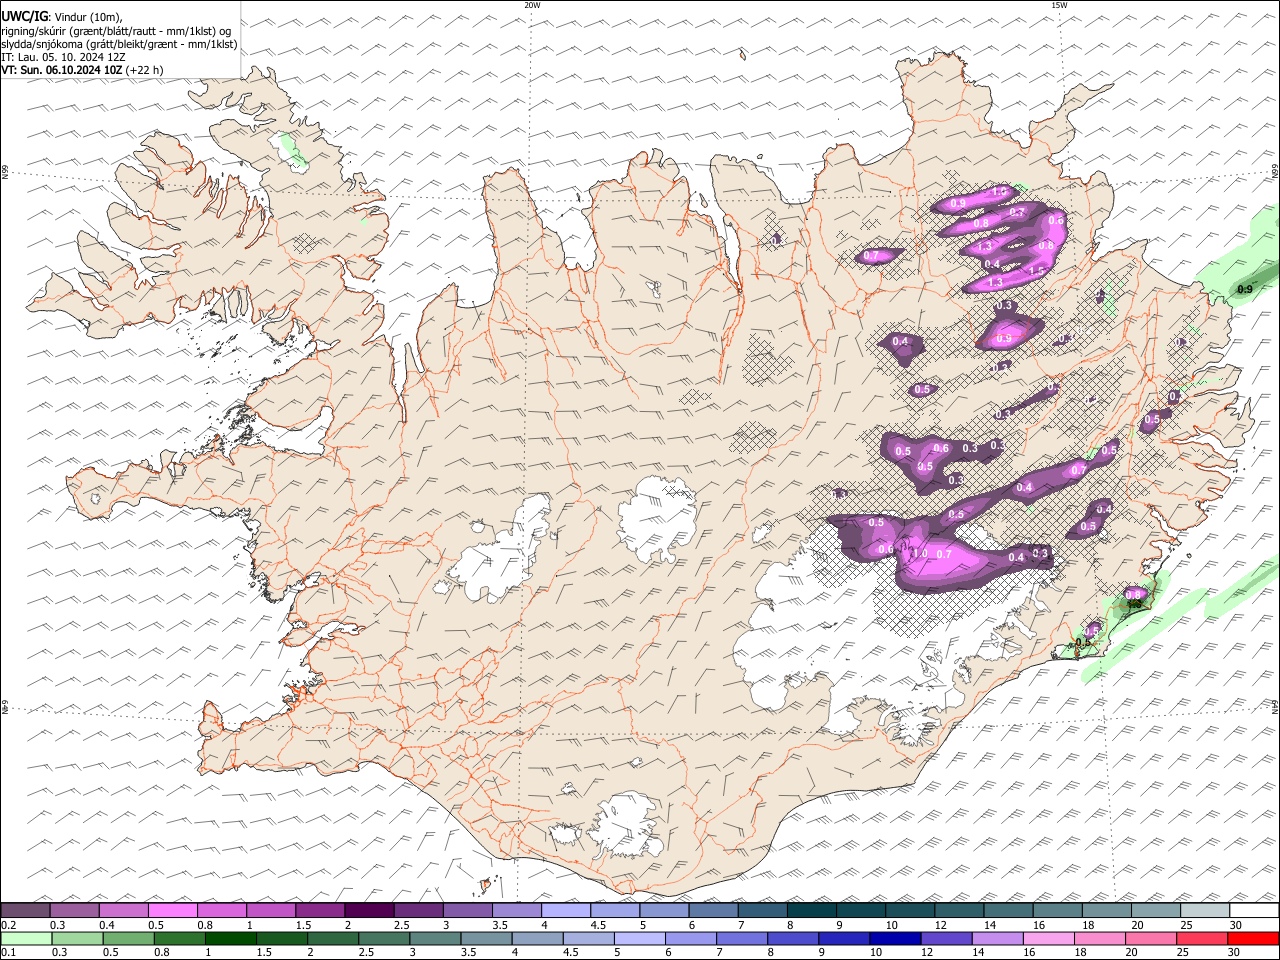Pick the 7 swatch in lower legend row

[741, 938]
